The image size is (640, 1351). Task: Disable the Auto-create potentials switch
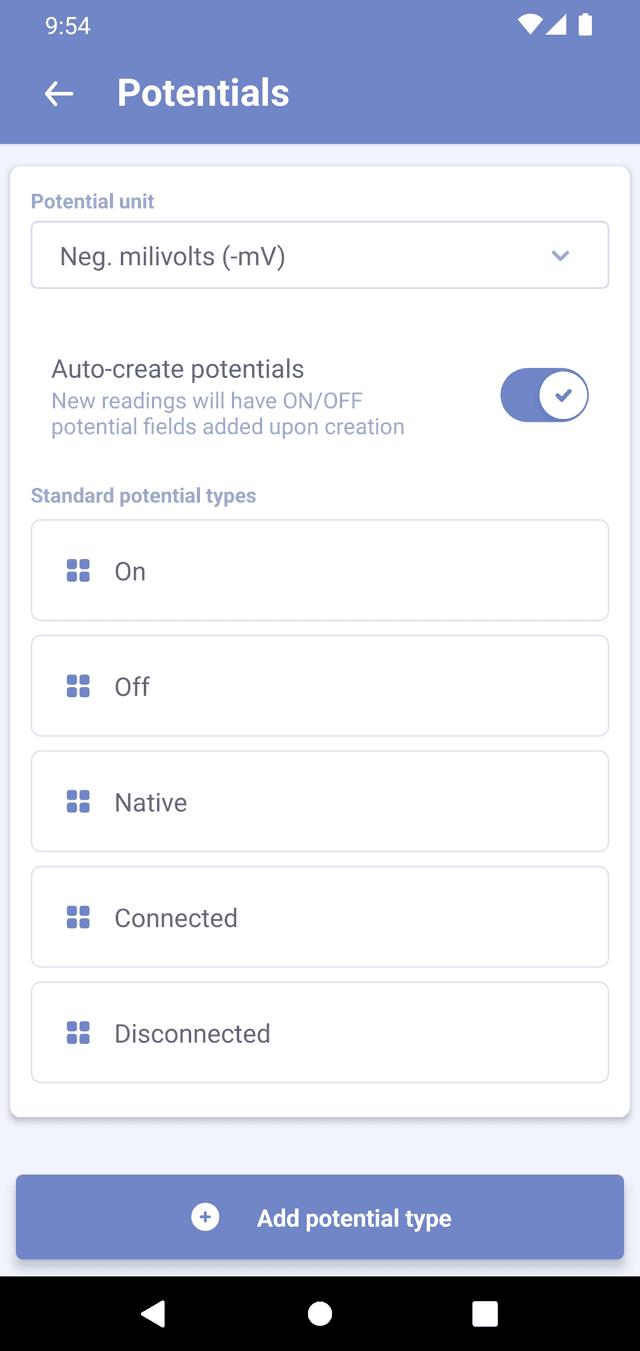pos(544,395)
